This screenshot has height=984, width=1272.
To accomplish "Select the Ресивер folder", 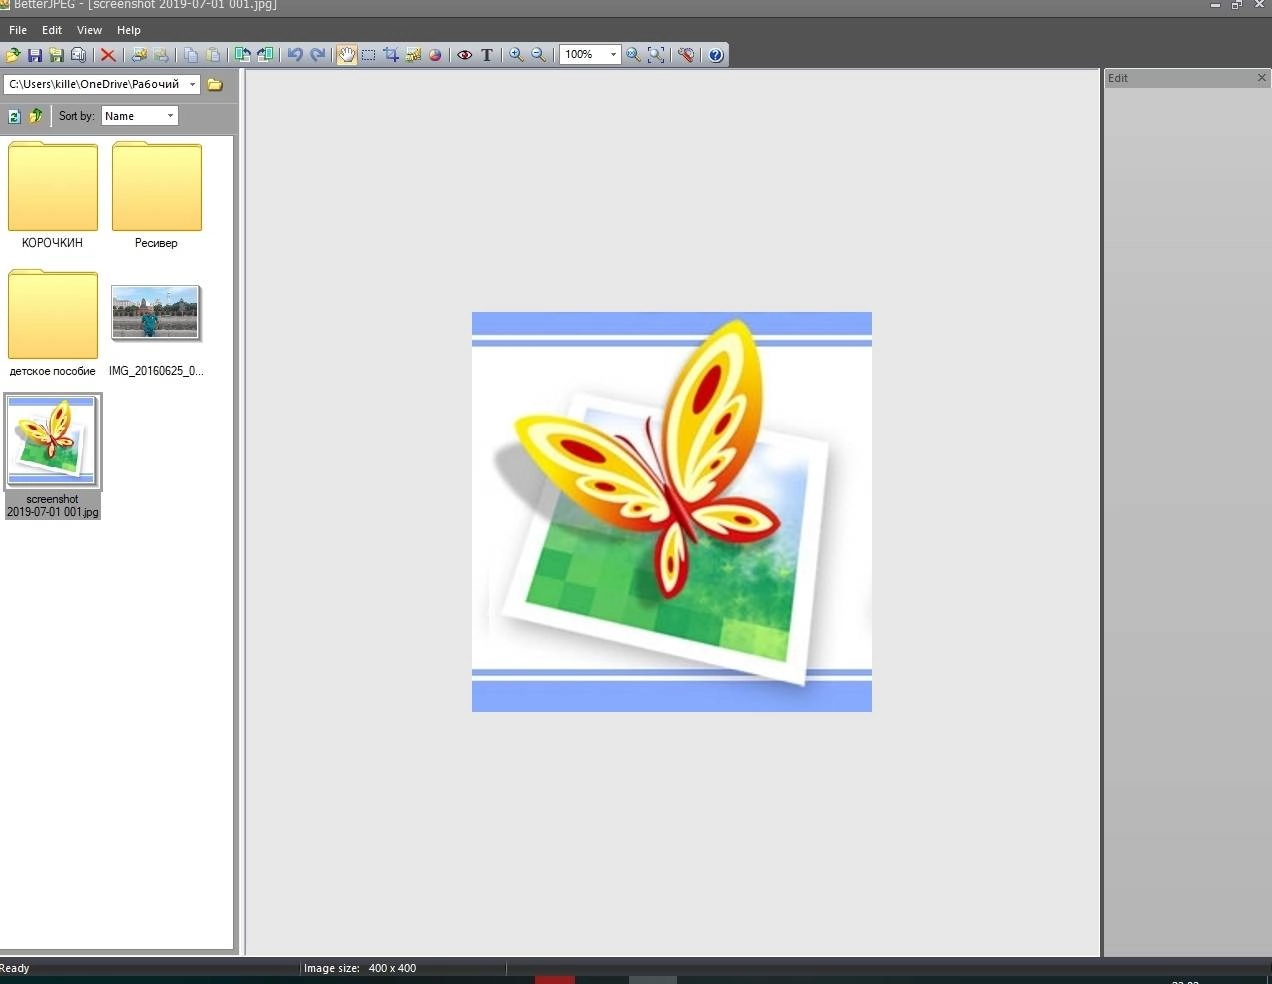I will pos(157,195).
